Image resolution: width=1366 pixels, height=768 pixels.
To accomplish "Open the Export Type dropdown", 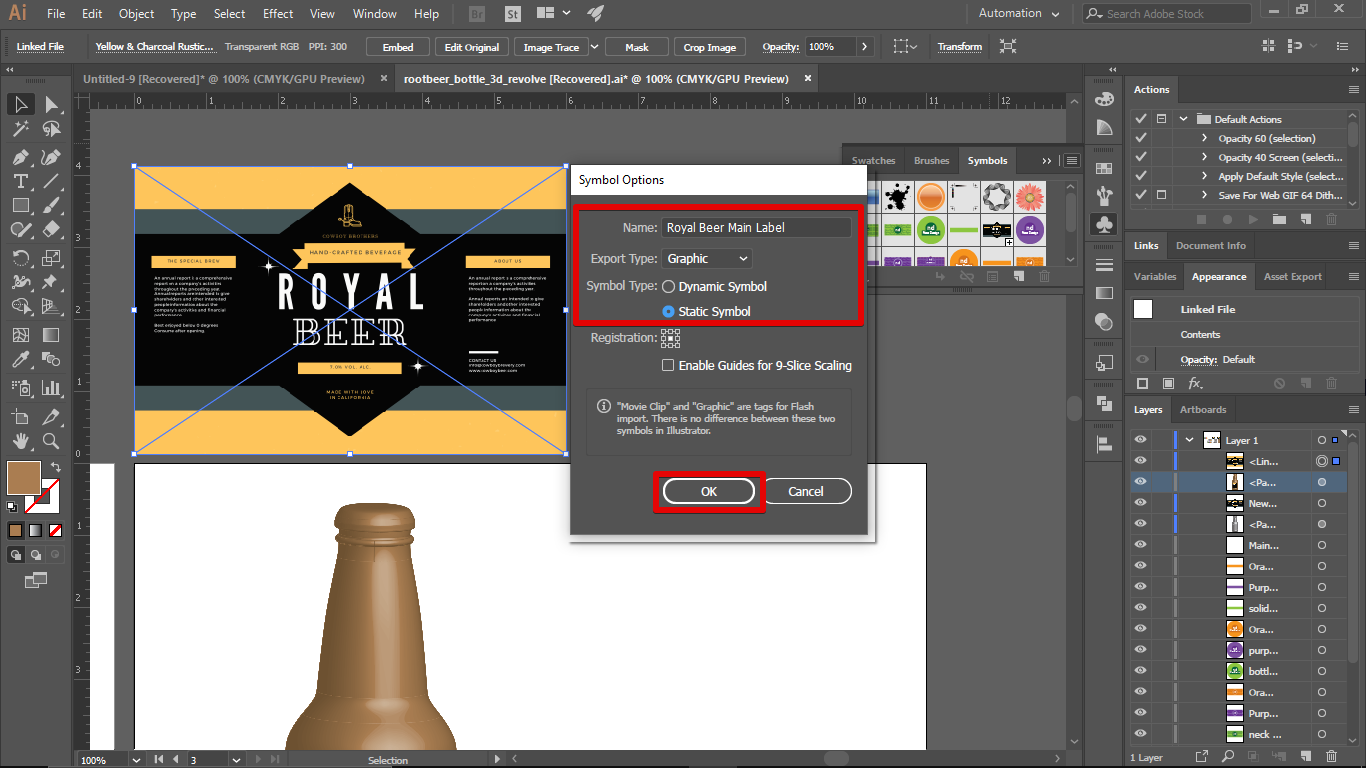I will point(707,259).
